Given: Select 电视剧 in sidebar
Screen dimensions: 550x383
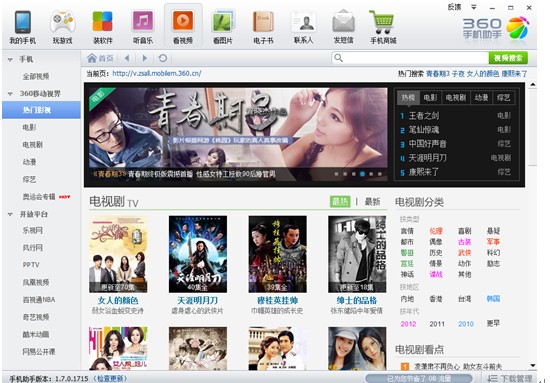Looking at the screenshot, I should click(33, 145).
